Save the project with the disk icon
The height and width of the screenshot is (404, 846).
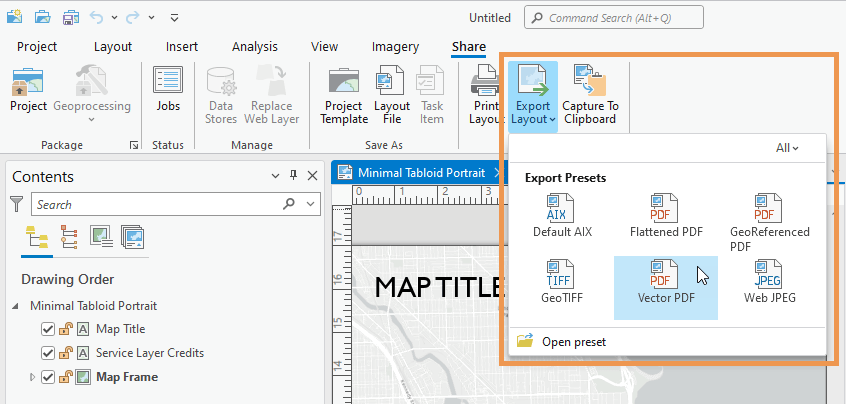click(71, 17)
